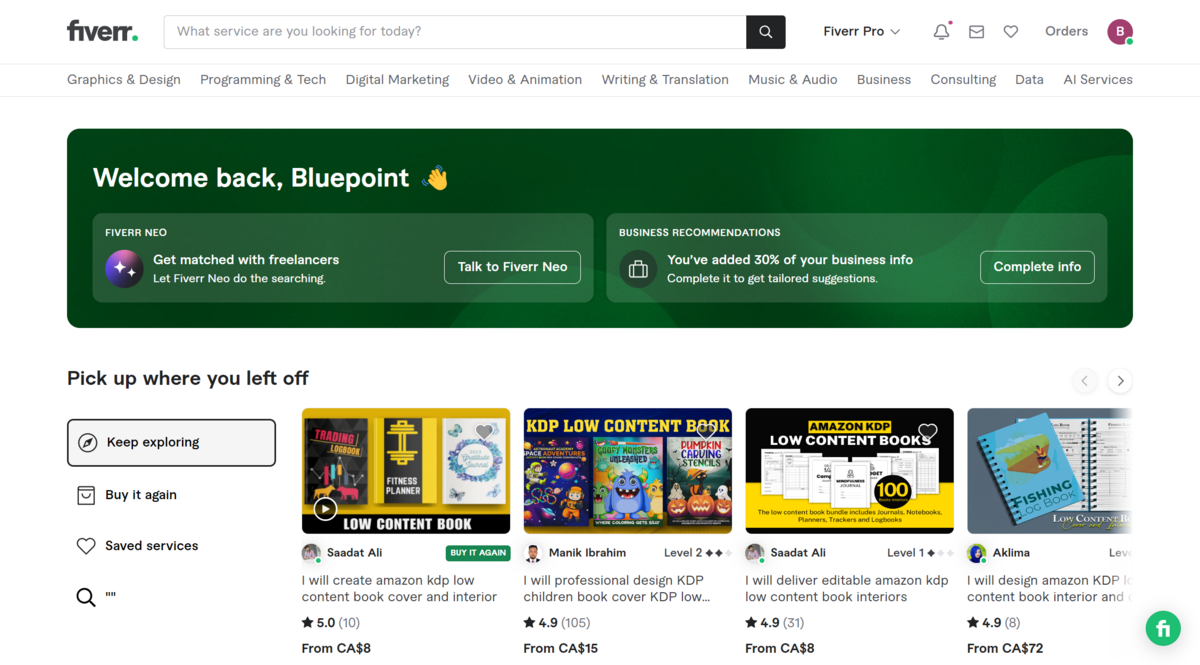
Task: Open AI Services category
Action: pyautogui.click(x=1098, y=80)
